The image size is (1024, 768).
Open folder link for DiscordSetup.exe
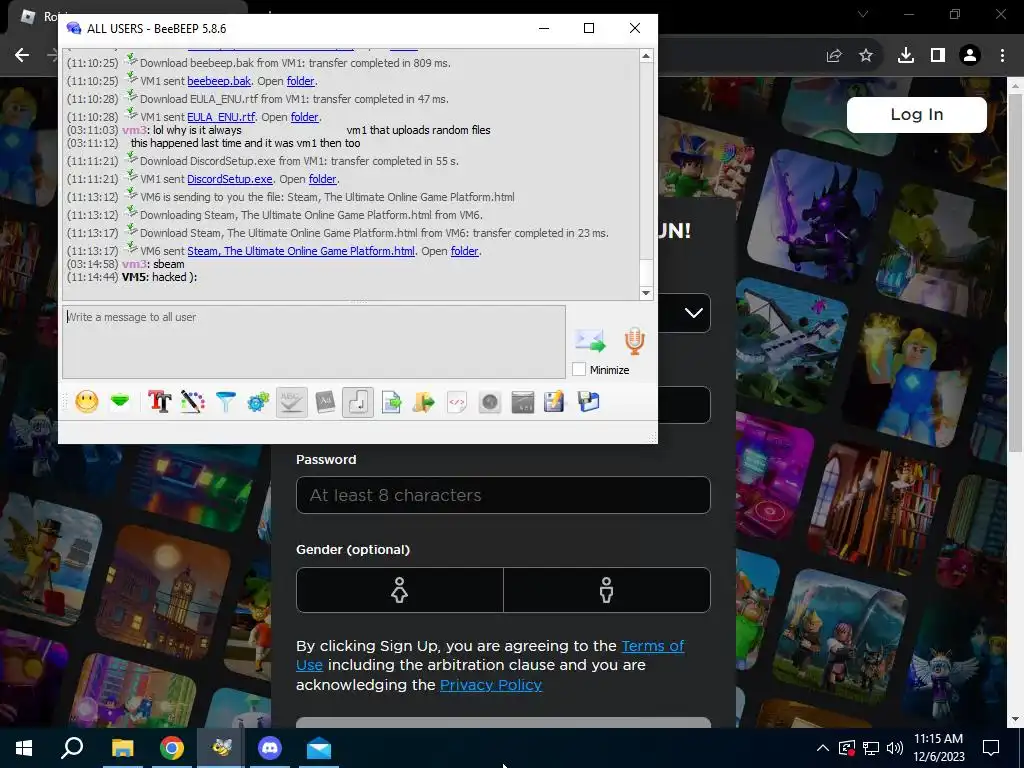coord(323,179)
